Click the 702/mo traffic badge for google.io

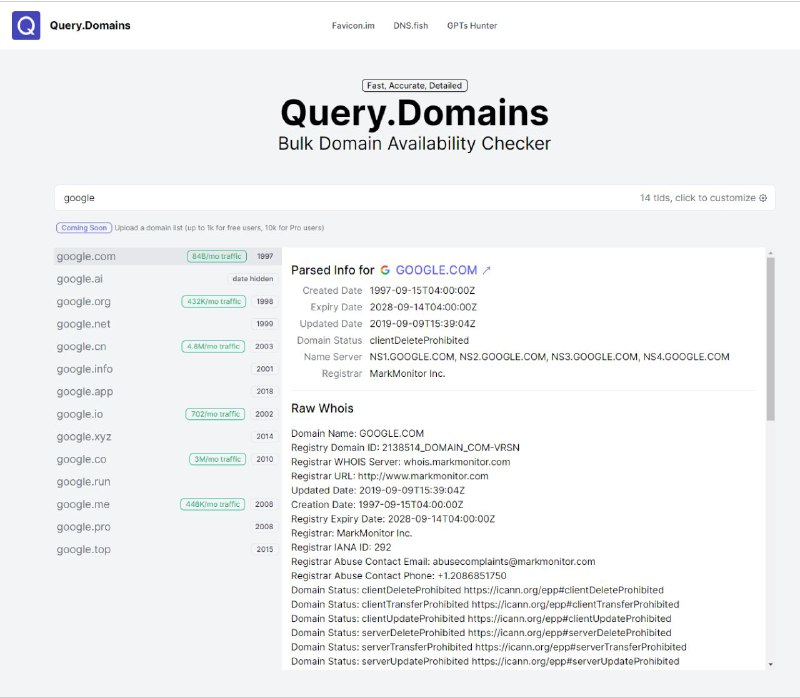tap(215, 414)
